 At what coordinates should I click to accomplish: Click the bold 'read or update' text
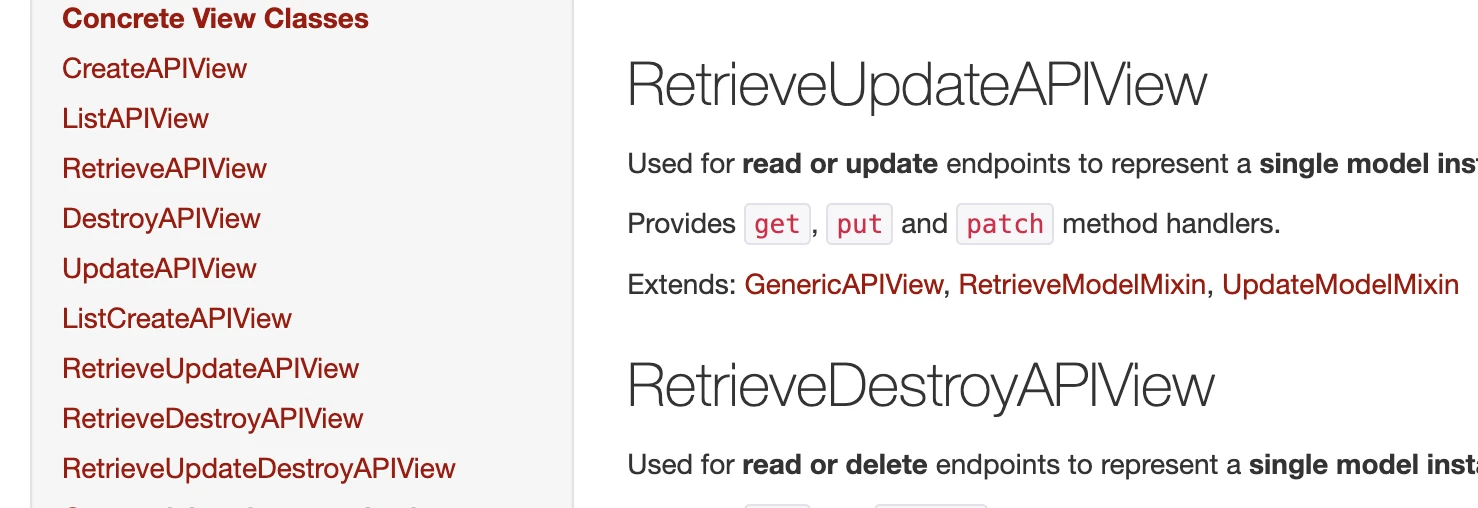[x=839, y=164]
